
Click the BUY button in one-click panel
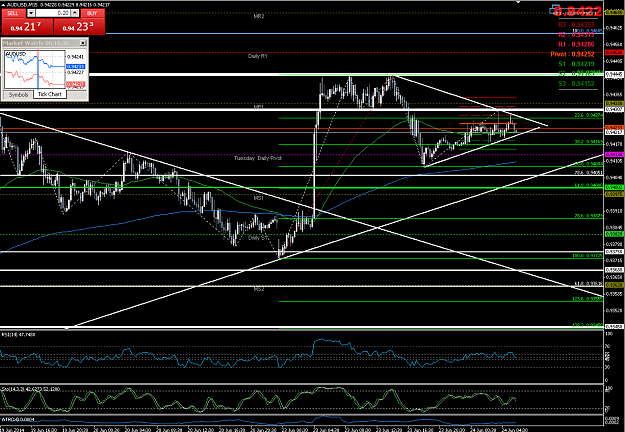point(92,13)
